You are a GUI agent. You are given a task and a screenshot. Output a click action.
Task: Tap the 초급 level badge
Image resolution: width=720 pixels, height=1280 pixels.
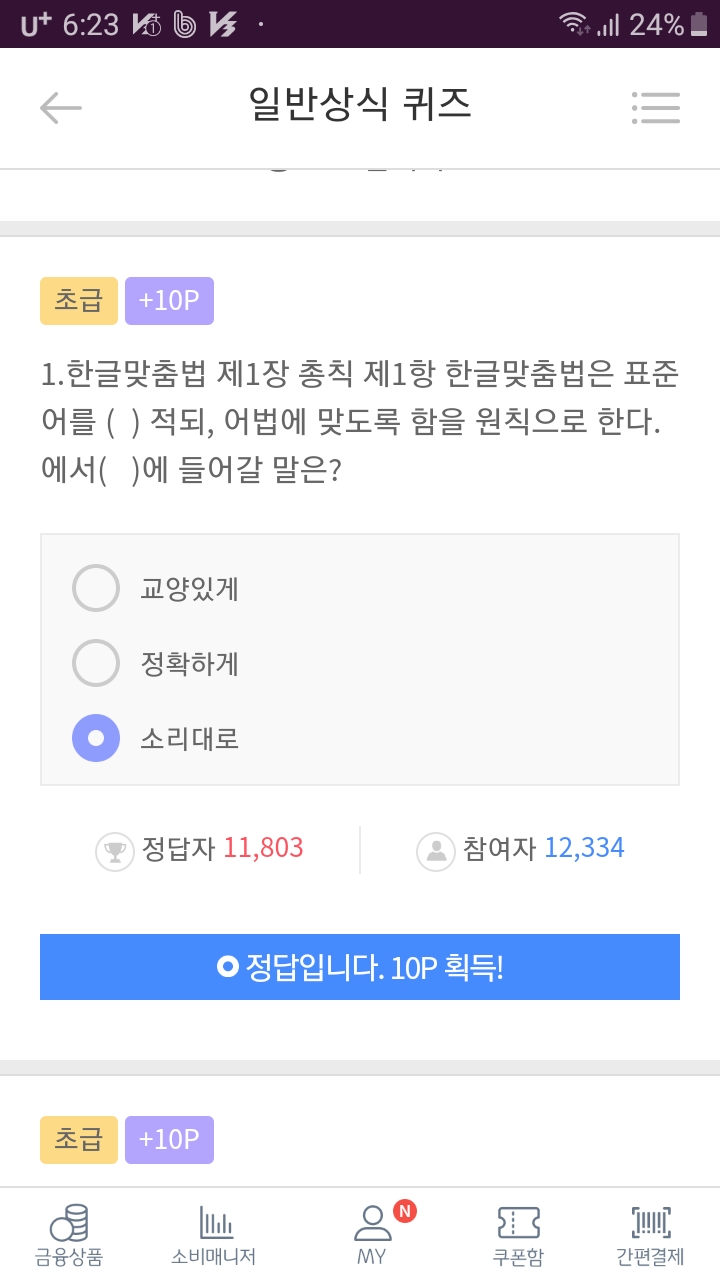click(79, 301)
